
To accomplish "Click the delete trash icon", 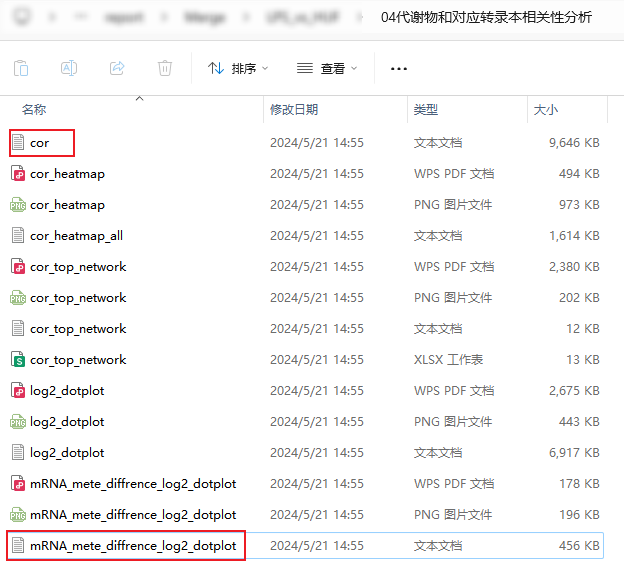I will point(165,68).
